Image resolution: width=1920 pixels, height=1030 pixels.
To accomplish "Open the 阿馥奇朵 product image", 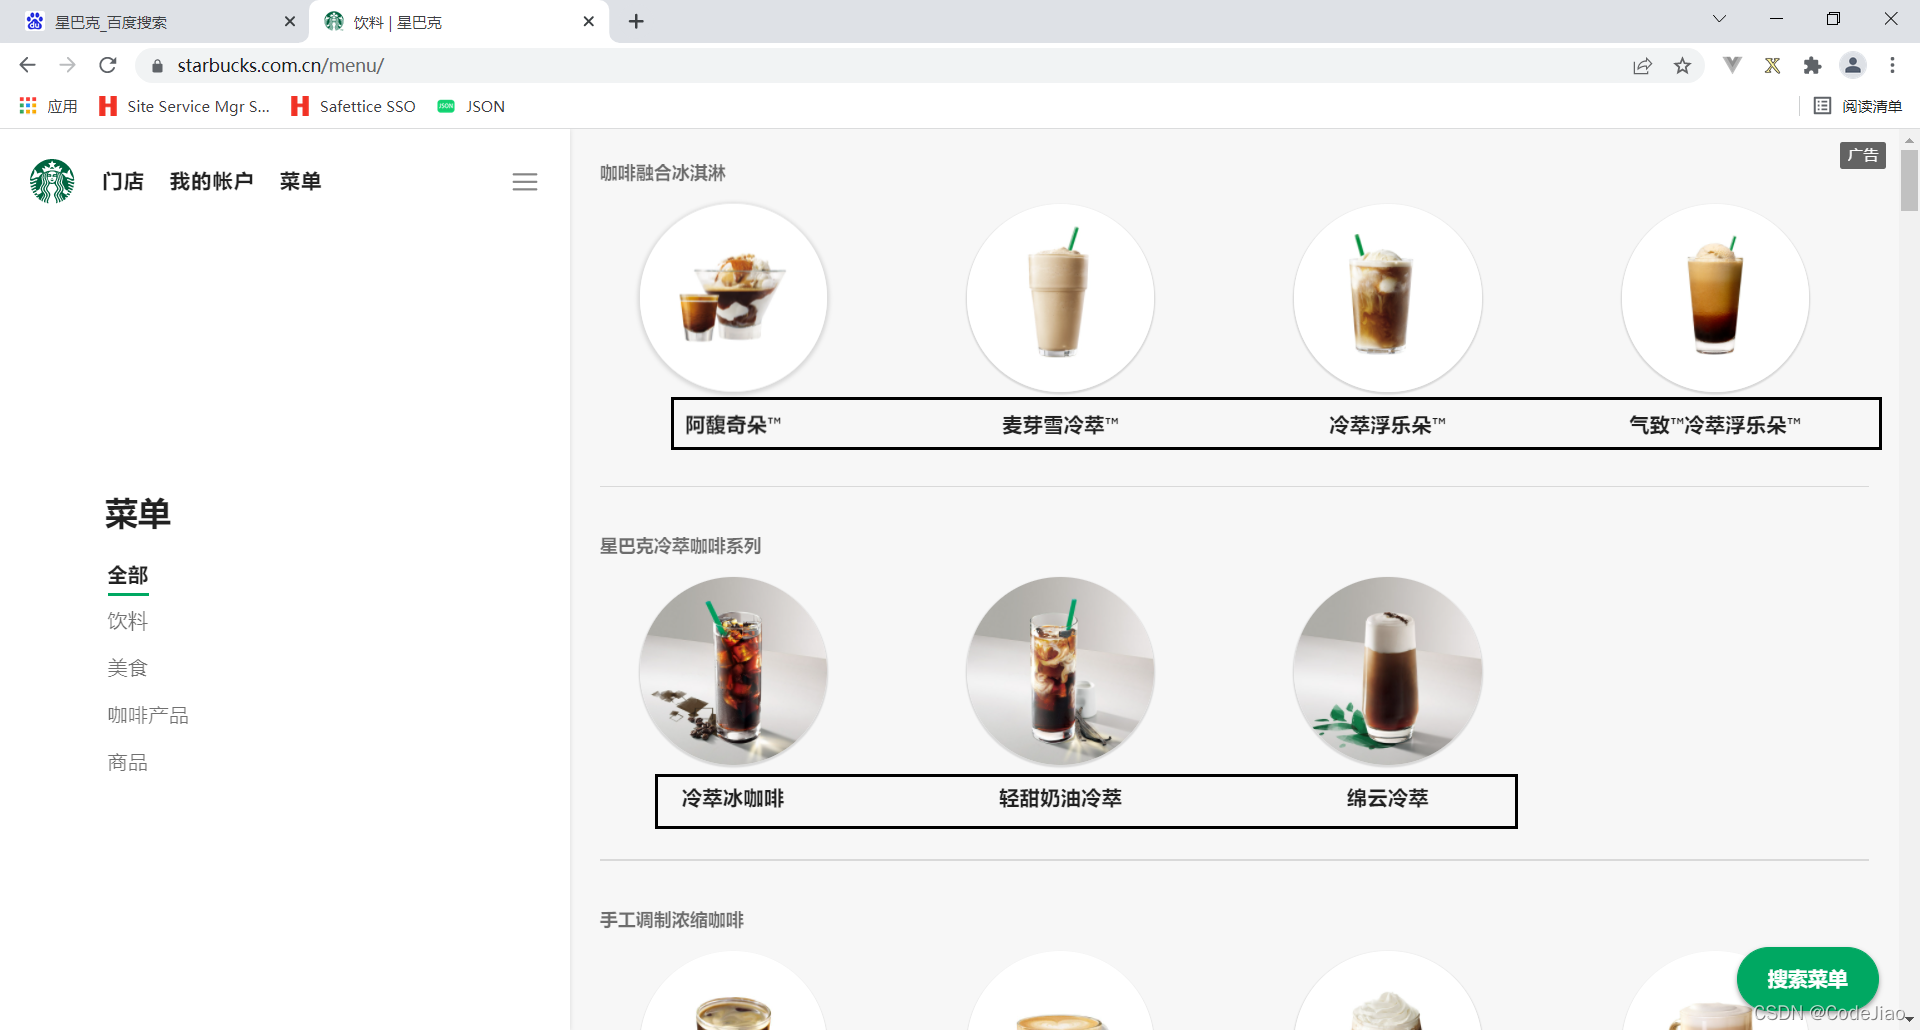I will click(x=733, y=298).
